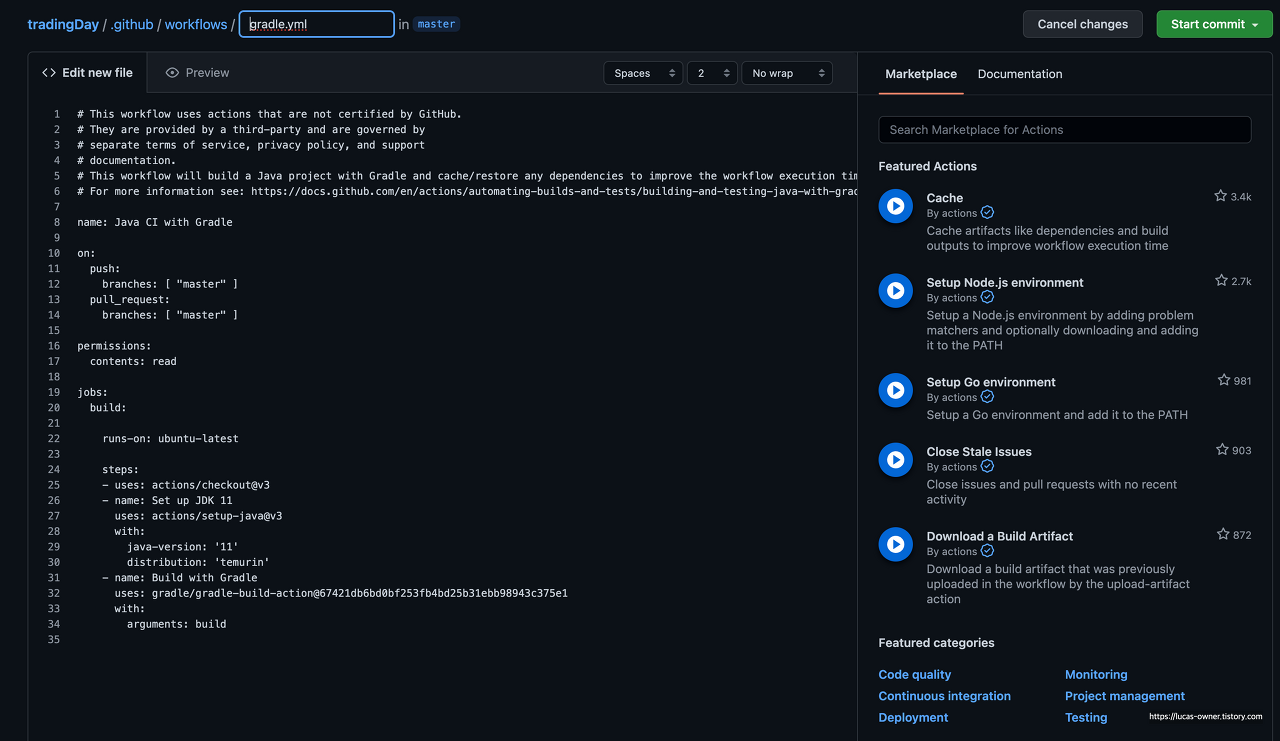Open the tradingDay repository breadcrumb link
The height and width of the screenshot is (741, 1280).
63,24
